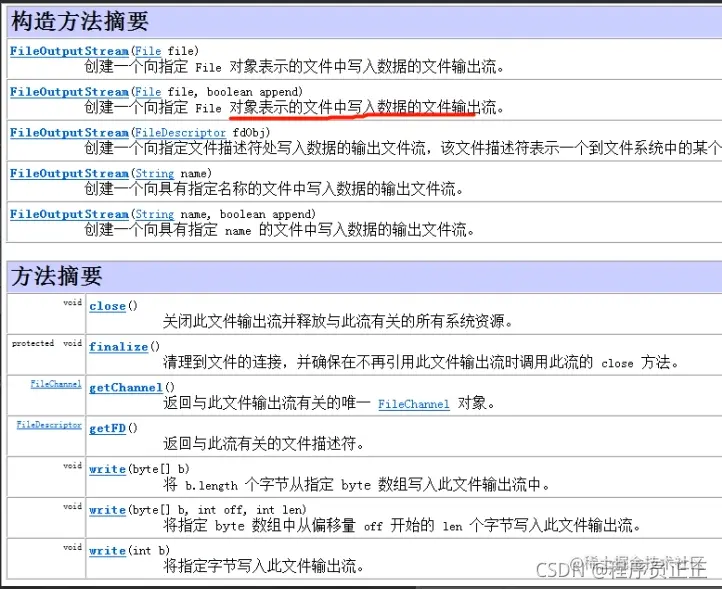
Task: Open the write(int b) method link
Action: 108,551
